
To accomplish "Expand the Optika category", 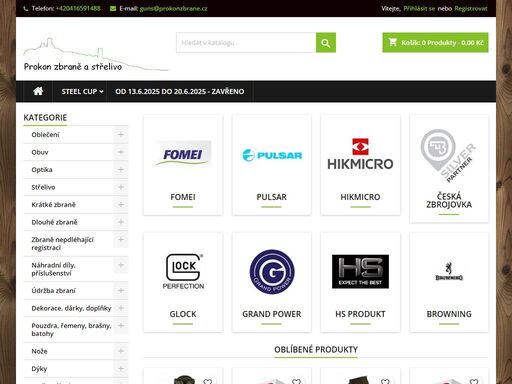I will tap(121, 170).
